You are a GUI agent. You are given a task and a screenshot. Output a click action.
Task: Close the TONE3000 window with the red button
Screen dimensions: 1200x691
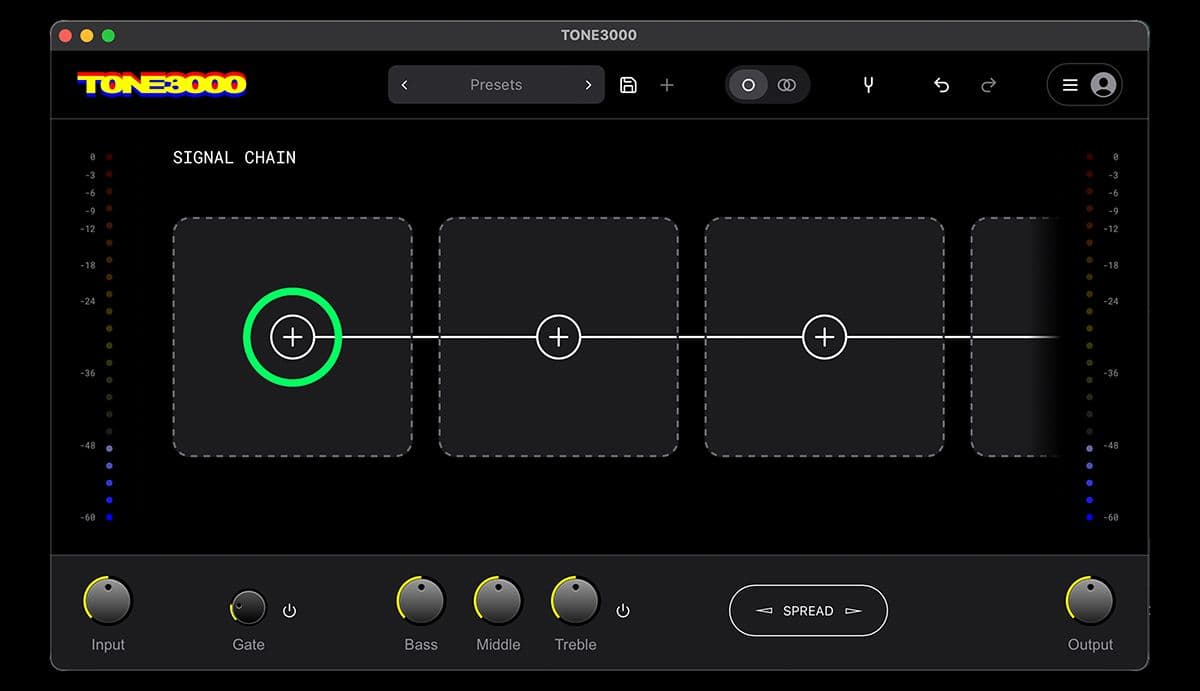pos(65,35)
